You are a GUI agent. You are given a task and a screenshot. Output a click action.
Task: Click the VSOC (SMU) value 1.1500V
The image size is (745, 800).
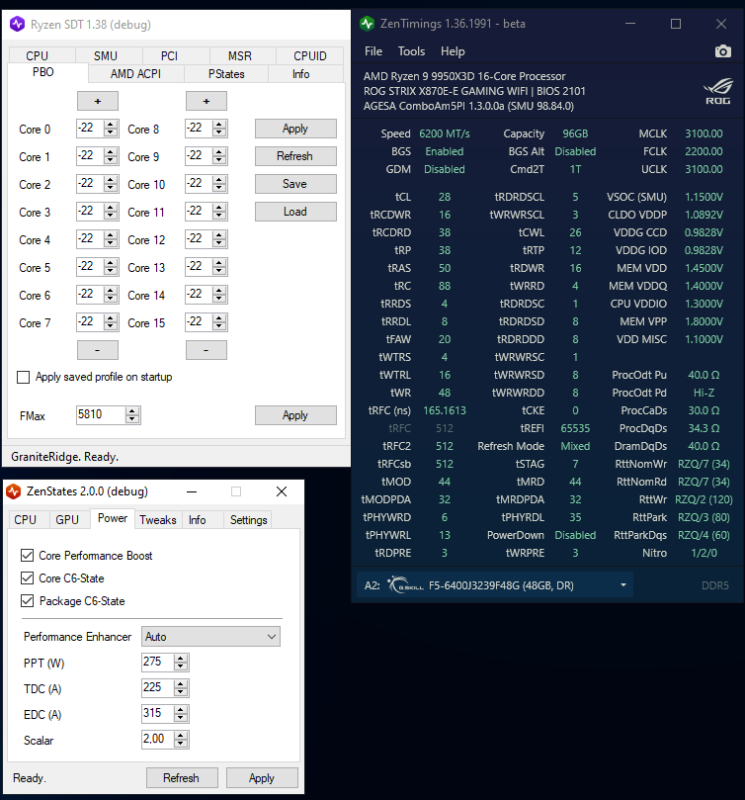704,197
